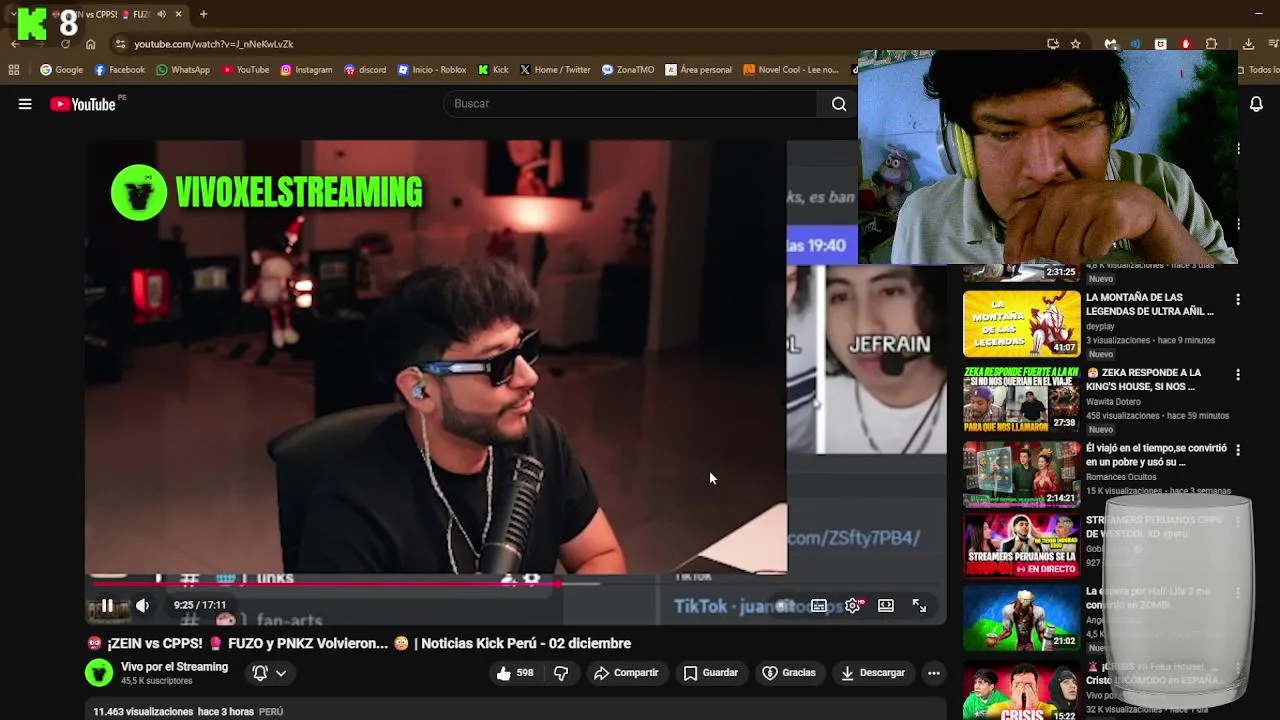Open the WhatsApp bookmark
1280x720 pixels.
tap(183, 70)
